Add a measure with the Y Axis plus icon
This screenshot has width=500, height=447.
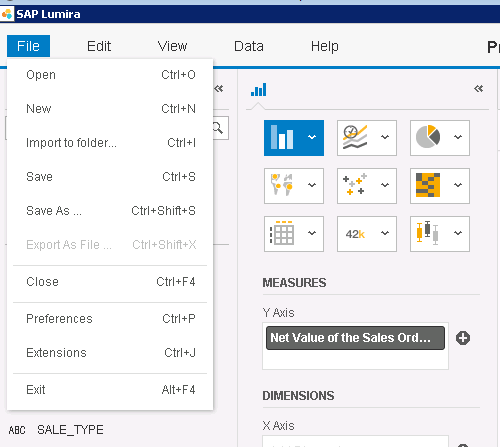(x=463, y=338)
